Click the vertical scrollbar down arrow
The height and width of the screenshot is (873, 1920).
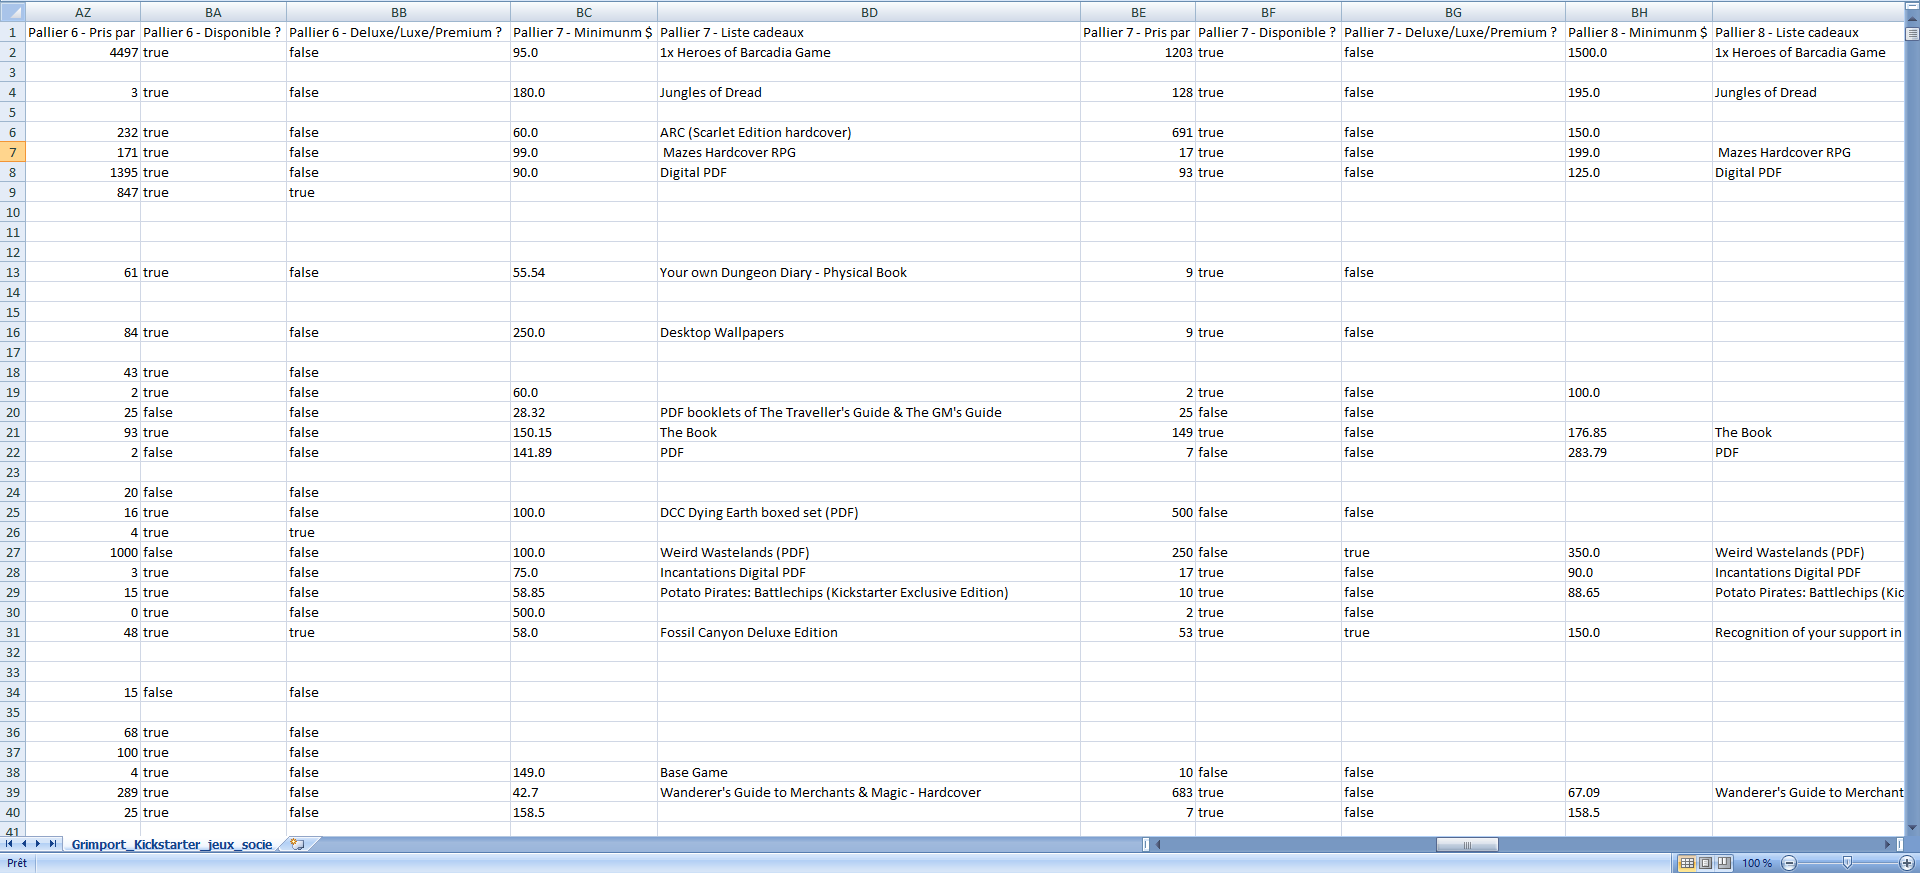point(1912,828)
